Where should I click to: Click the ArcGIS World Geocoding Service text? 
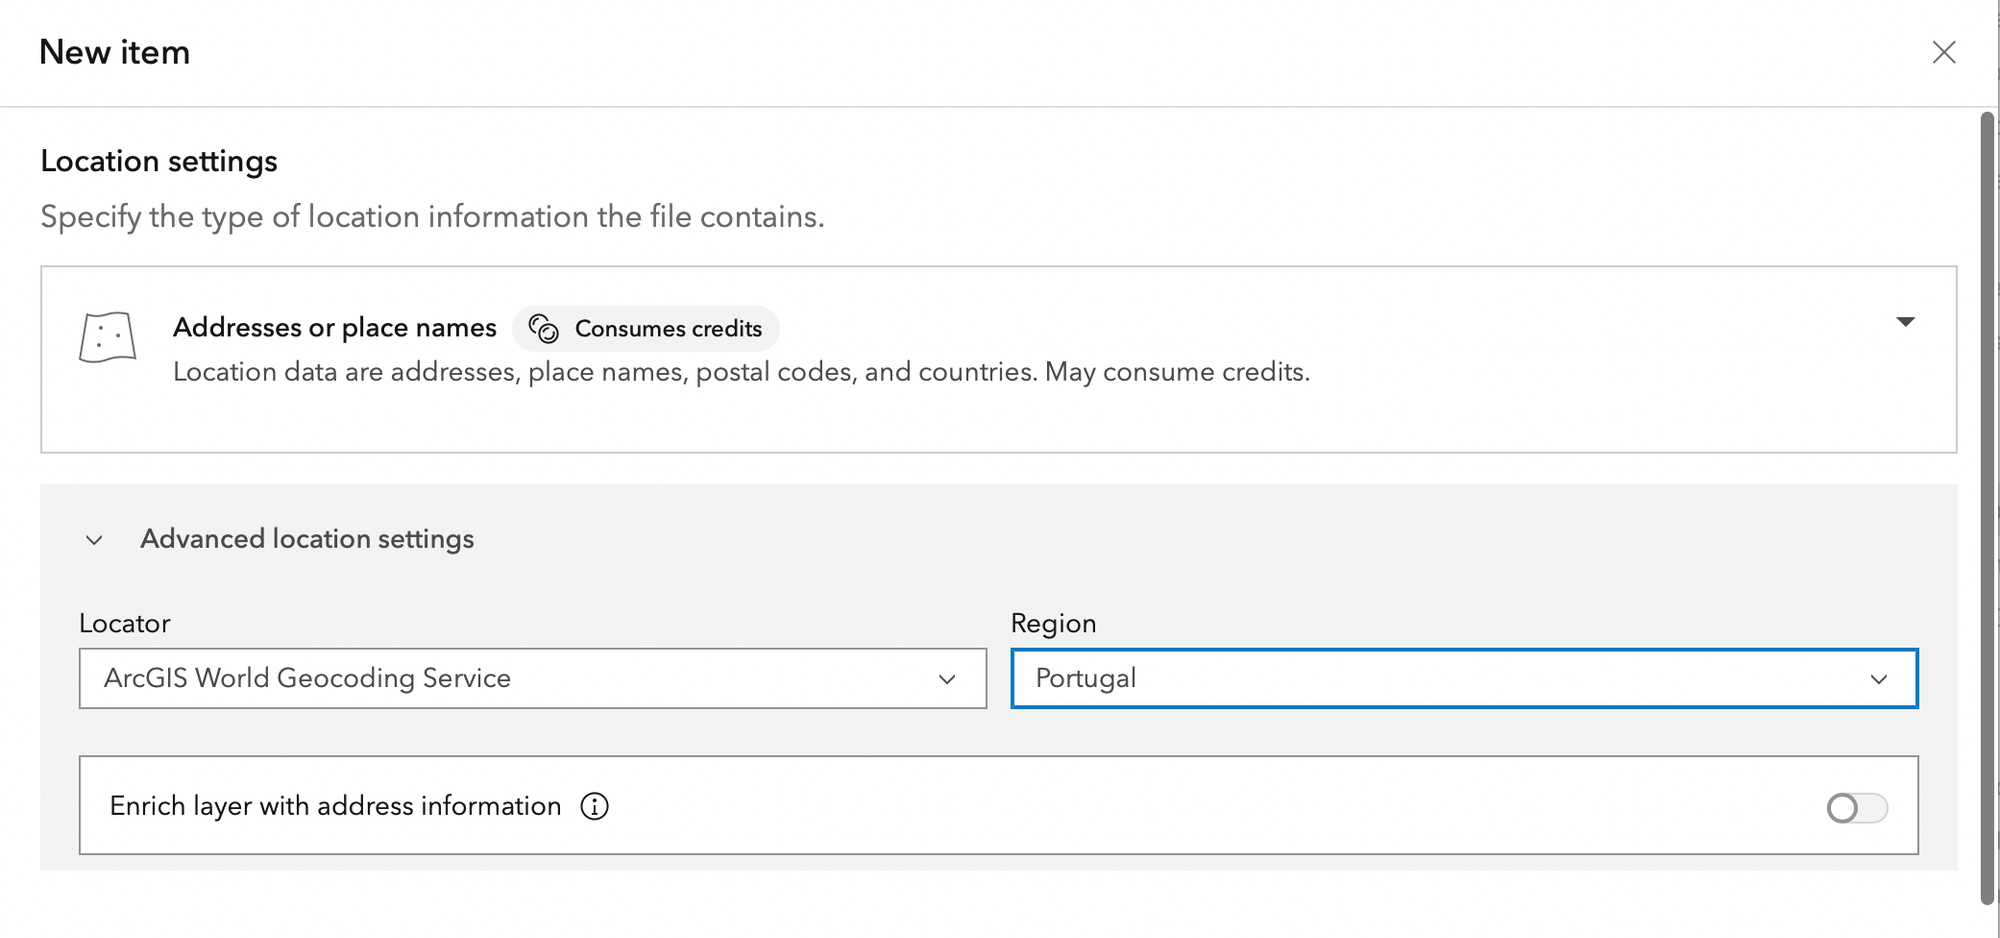pos(307,678)
